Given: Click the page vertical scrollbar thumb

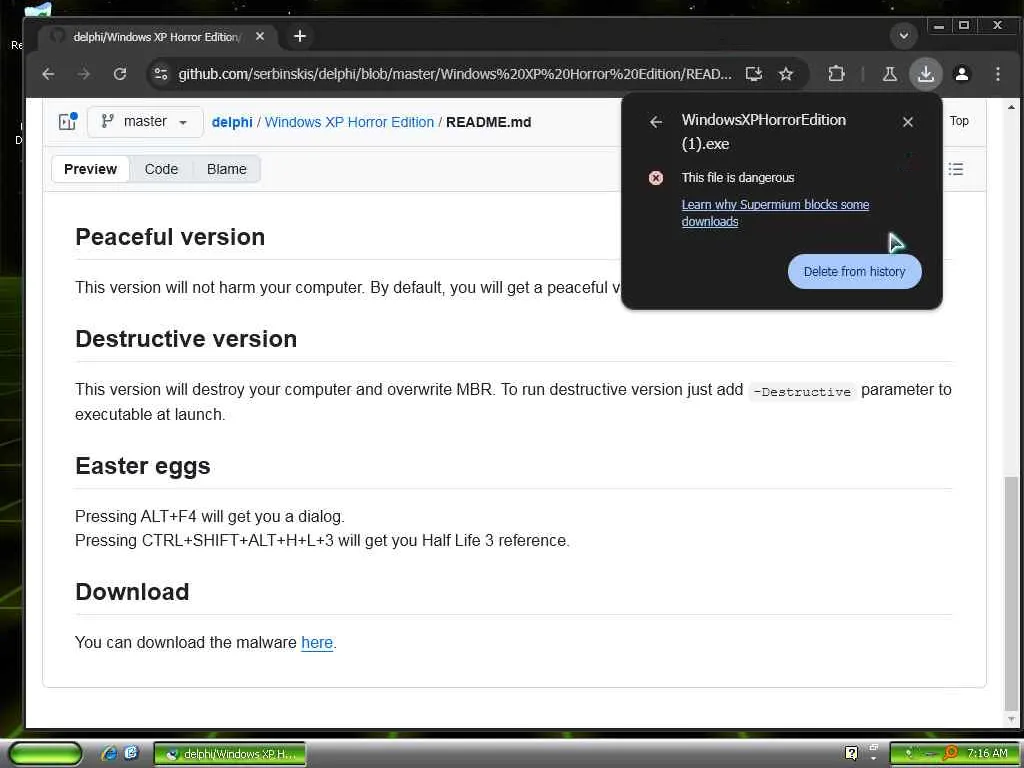Looking at the screenshot, I should pyautogui.click(x=1011, y=594).
